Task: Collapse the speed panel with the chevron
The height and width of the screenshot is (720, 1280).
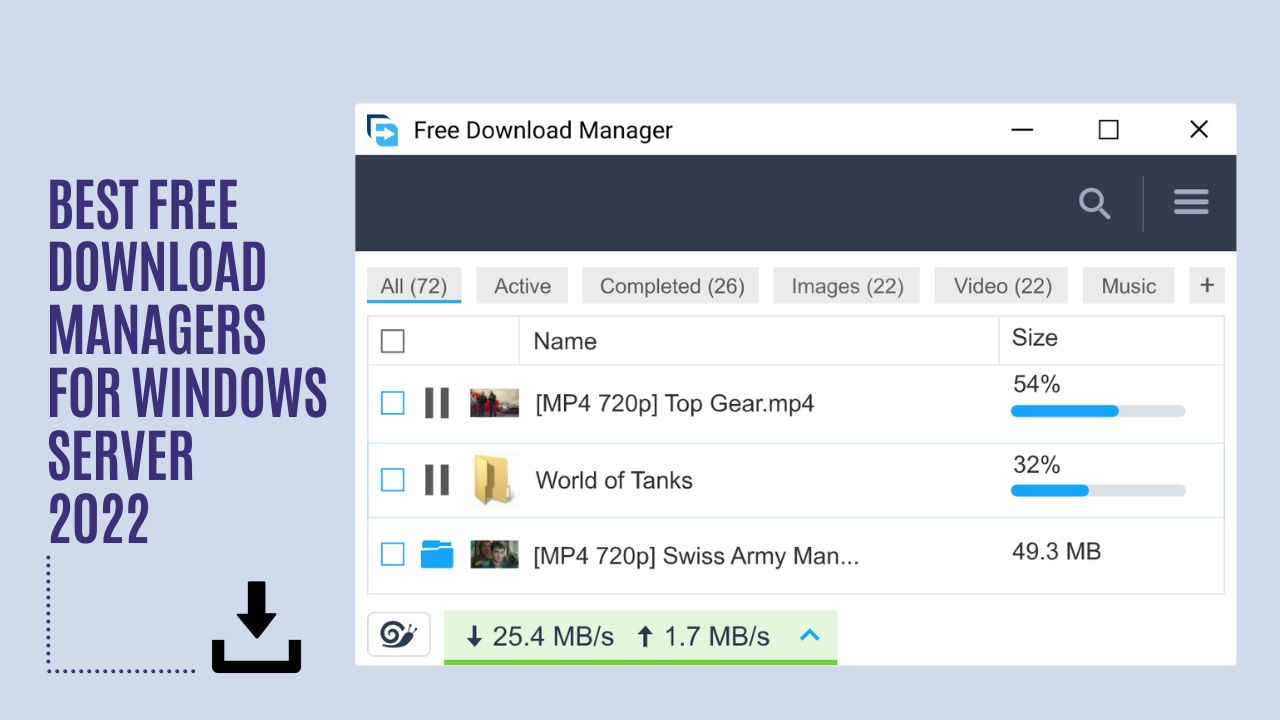Action: (x=810, y=636)
